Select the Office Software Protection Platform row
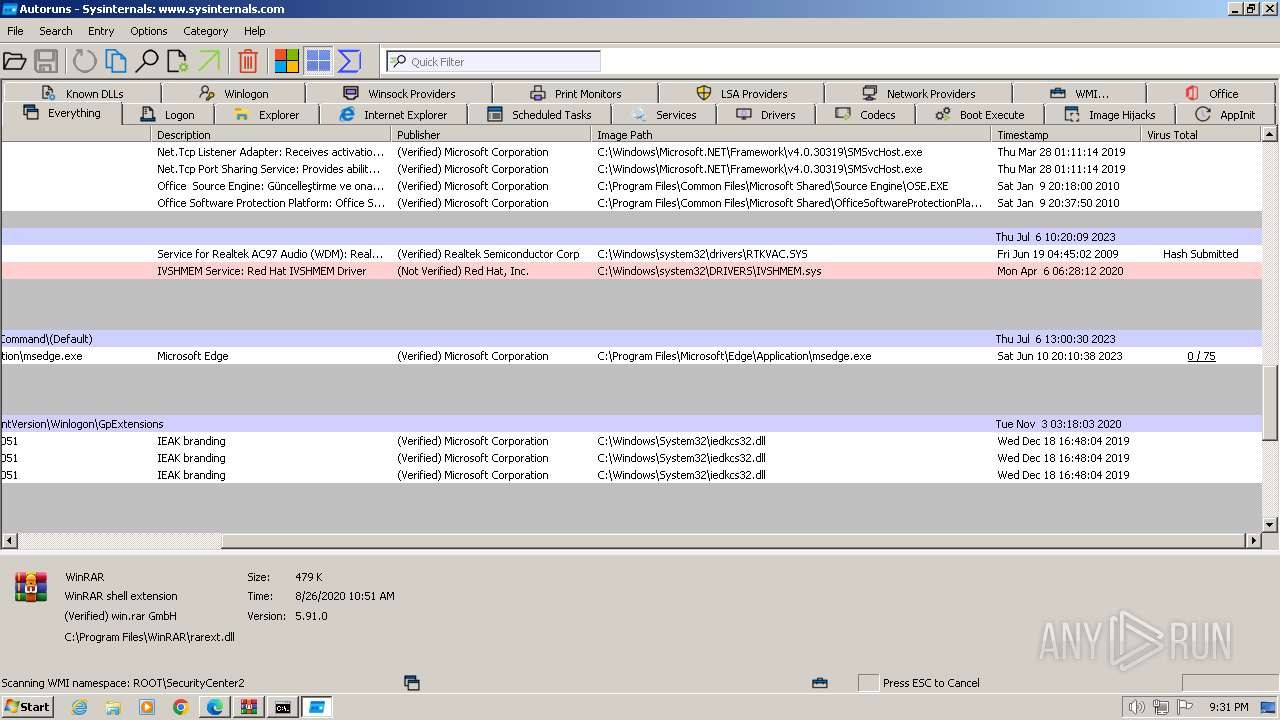 tap(631, 203)
